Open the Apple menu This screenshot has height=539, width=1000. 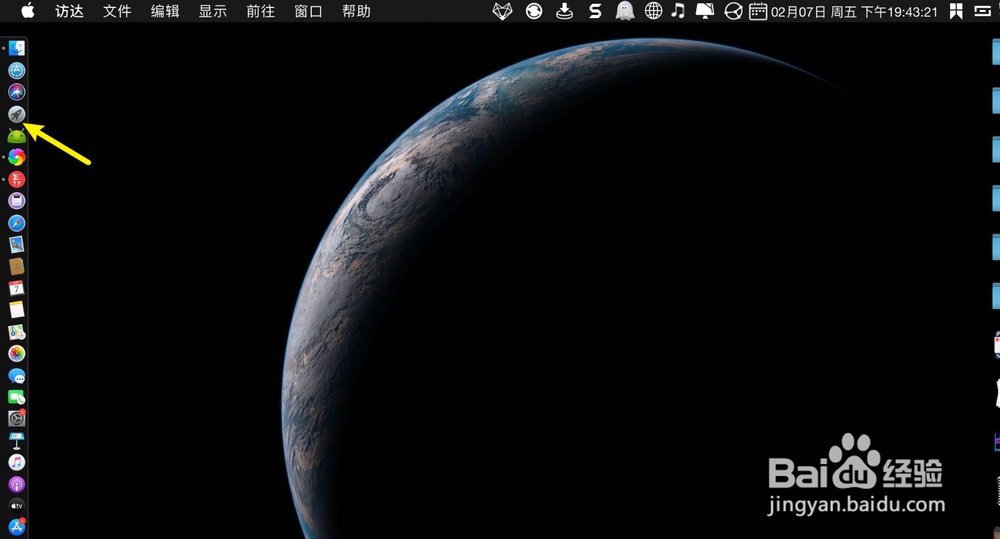(x=27, y=11)
